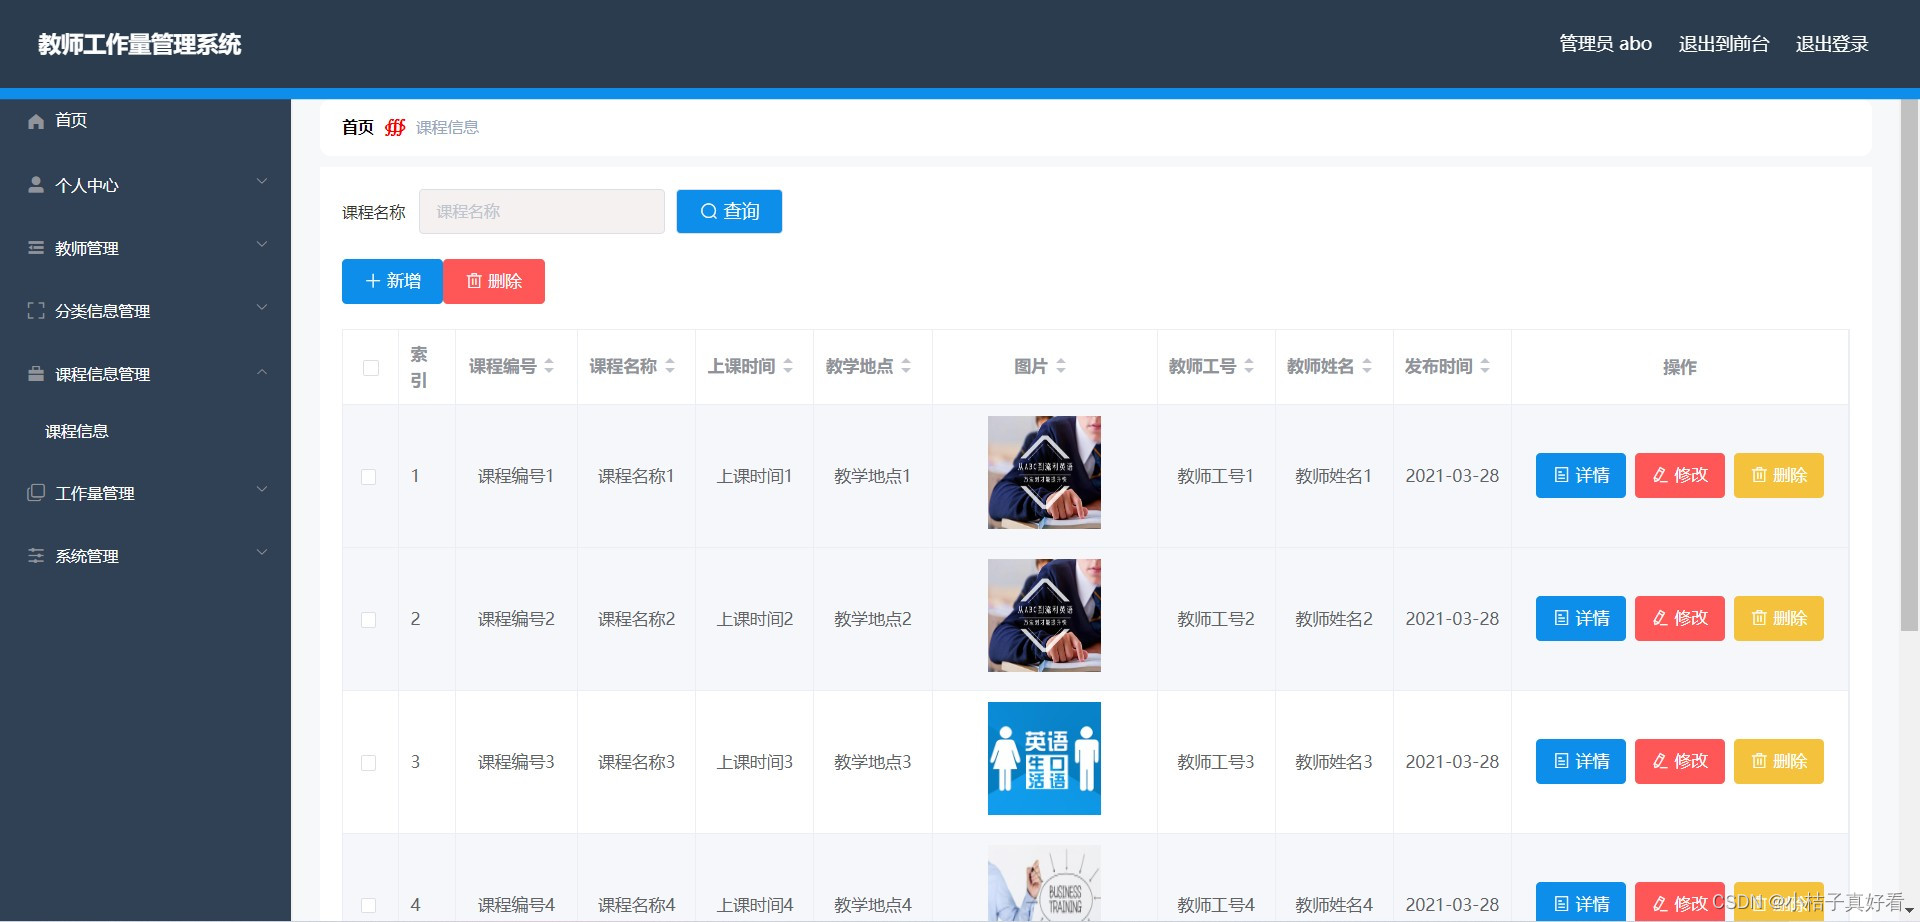1920x922 pixels.
Task: Focus the 课程名称 search input field
Action: click(541, 211)
